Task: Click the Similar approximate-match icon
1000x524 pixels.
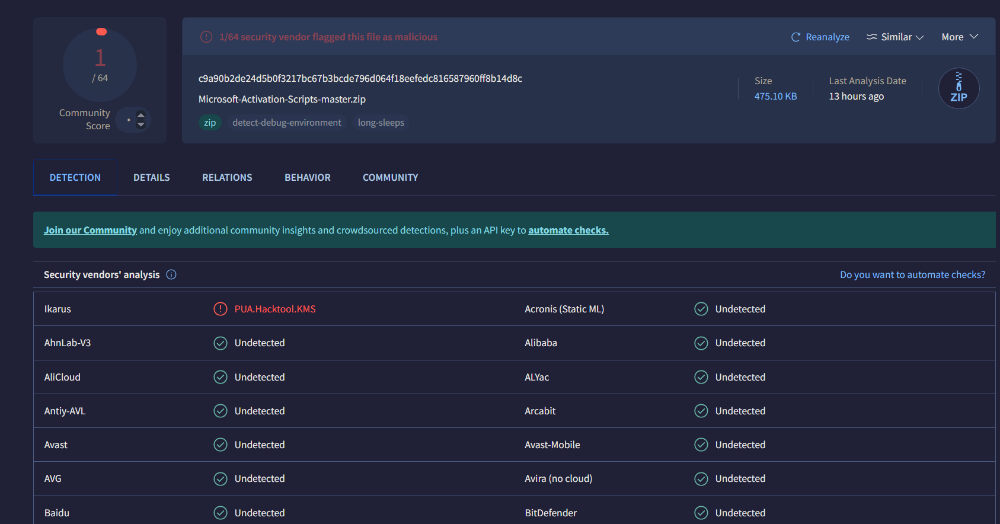Action: (x=871, y=37)
